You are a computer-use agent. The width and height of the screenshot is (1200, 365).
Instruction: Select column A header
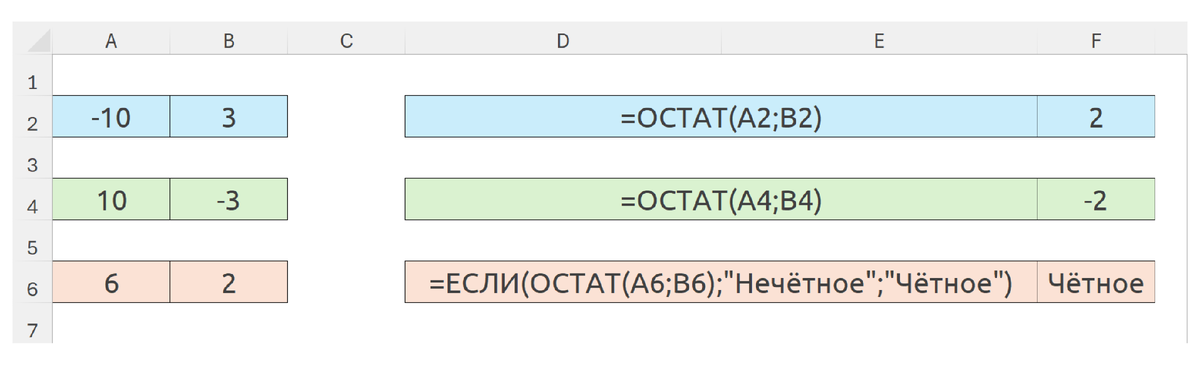[111, 42]
